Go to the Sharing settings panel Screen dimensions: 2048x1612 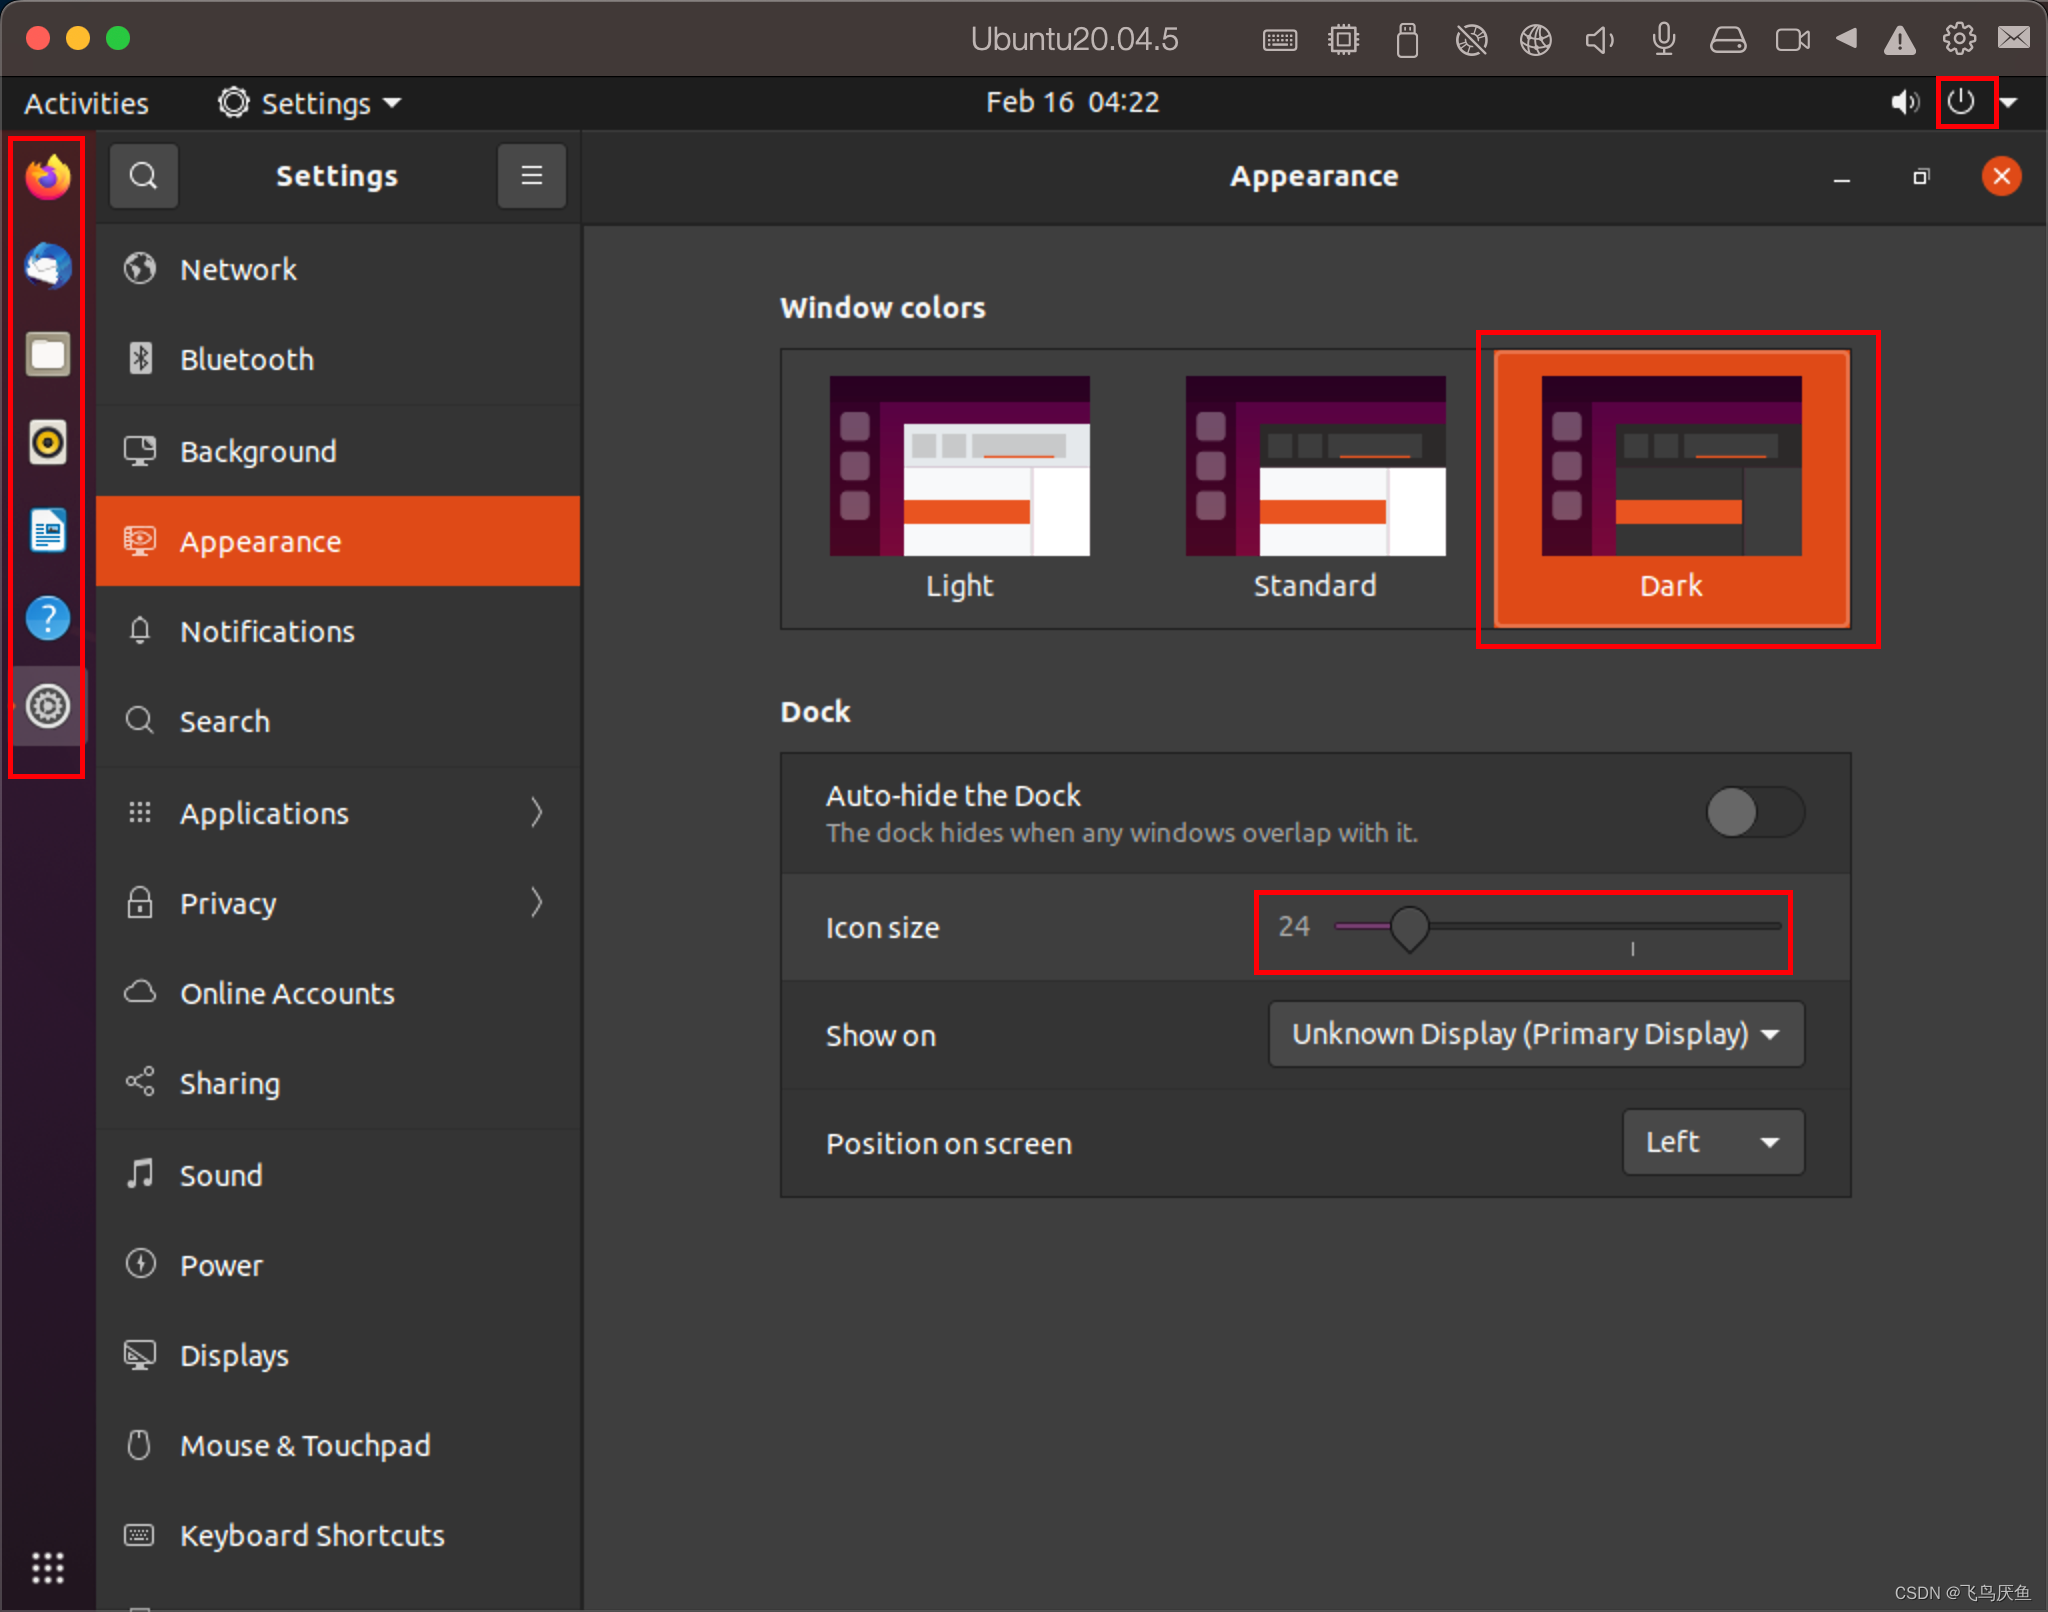[x=338, y=1083]
